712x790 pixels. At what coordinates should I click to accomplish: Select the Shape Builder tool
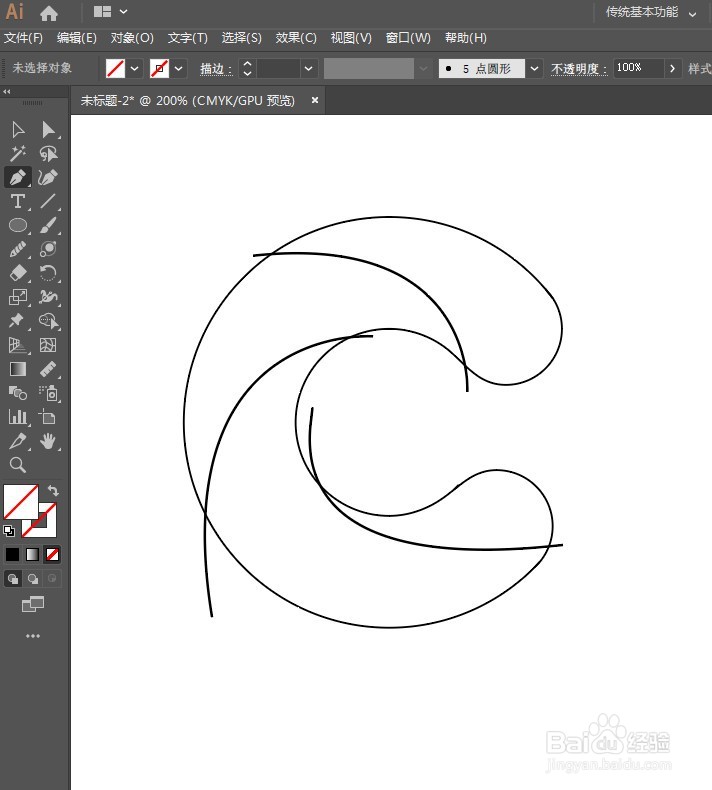click(x=48, y=321)
